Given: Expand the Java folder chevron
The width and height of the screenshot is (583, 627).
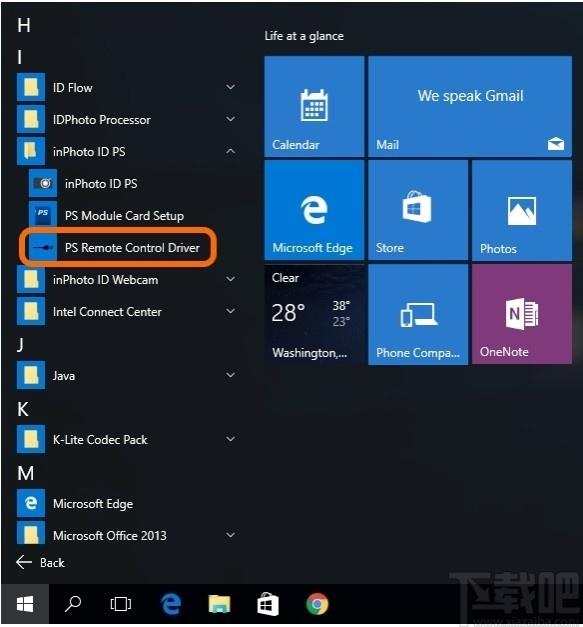Looking at the screenshot, I should pos(230,375).
